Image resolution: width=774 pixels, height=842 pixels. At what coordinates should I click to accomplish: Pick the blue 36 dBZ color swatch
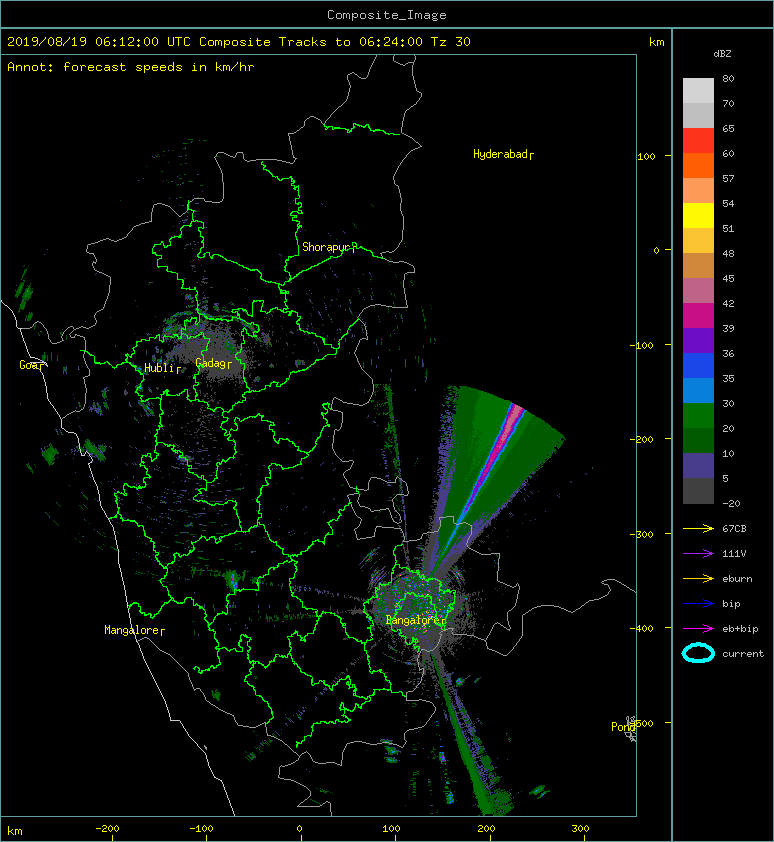pyautogui.click(x=698, y=365)
